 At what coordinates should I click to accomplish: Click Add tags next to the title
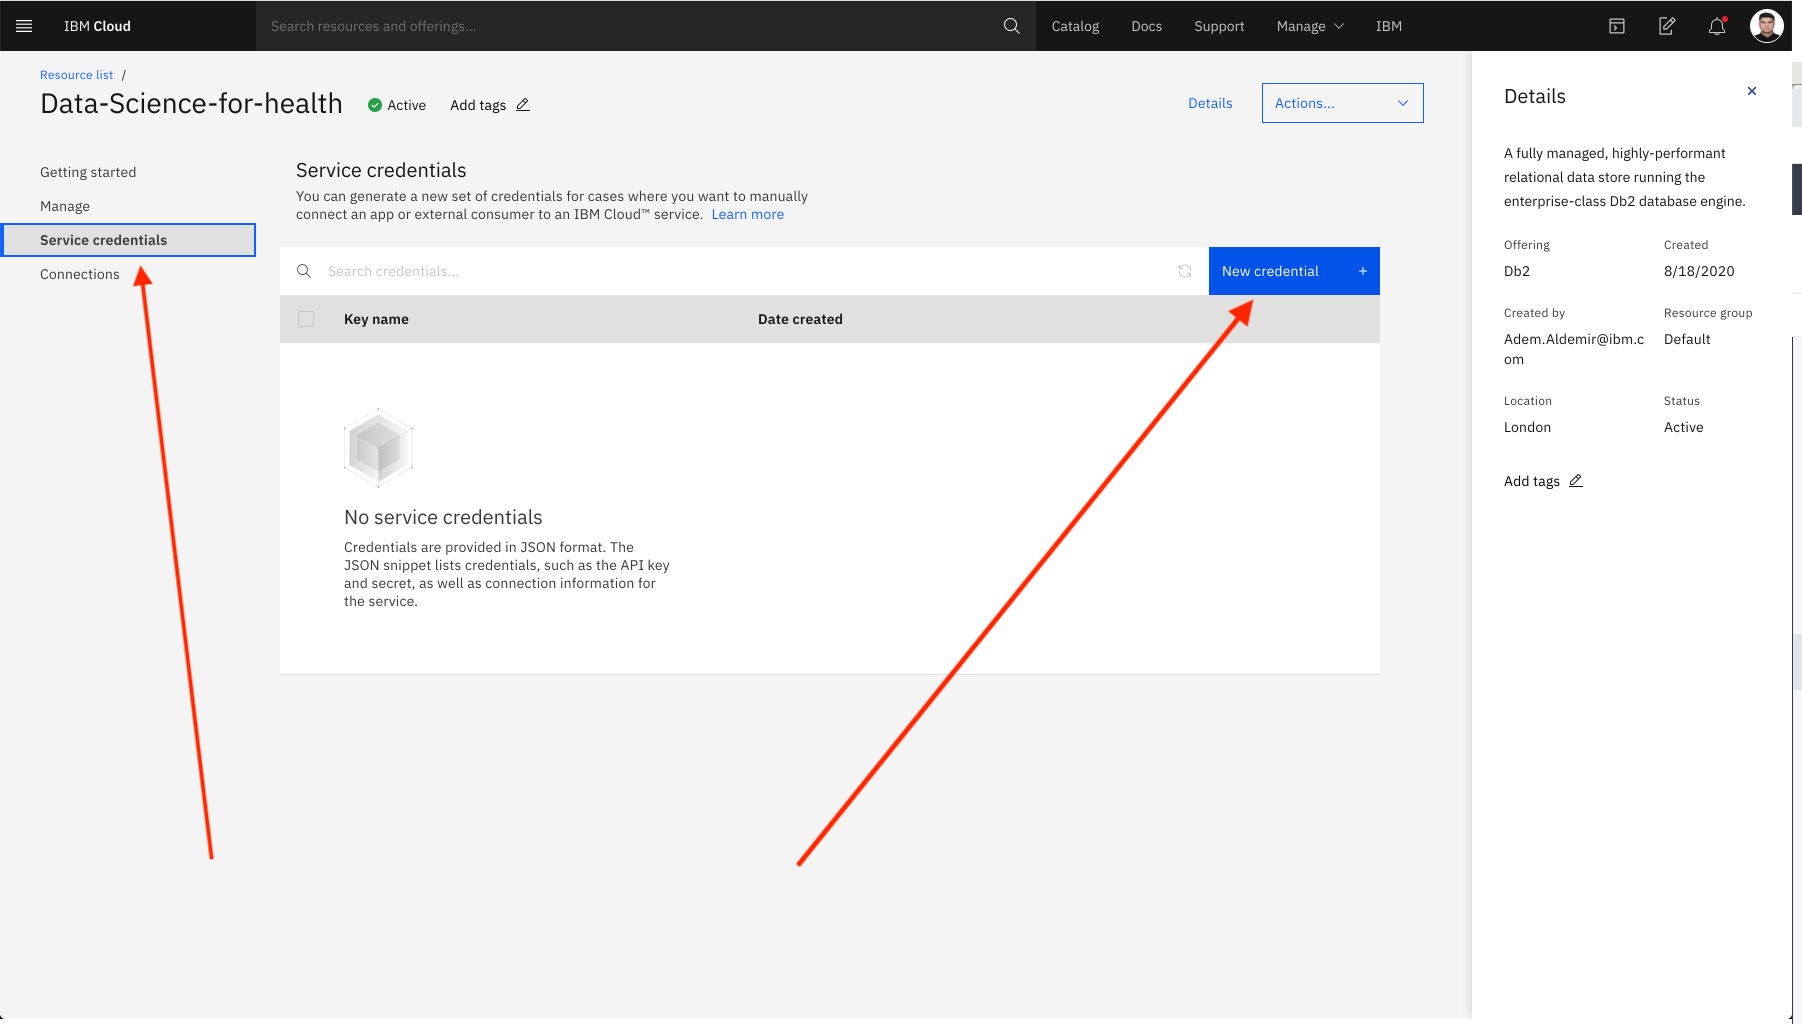[x=478, y=105]
